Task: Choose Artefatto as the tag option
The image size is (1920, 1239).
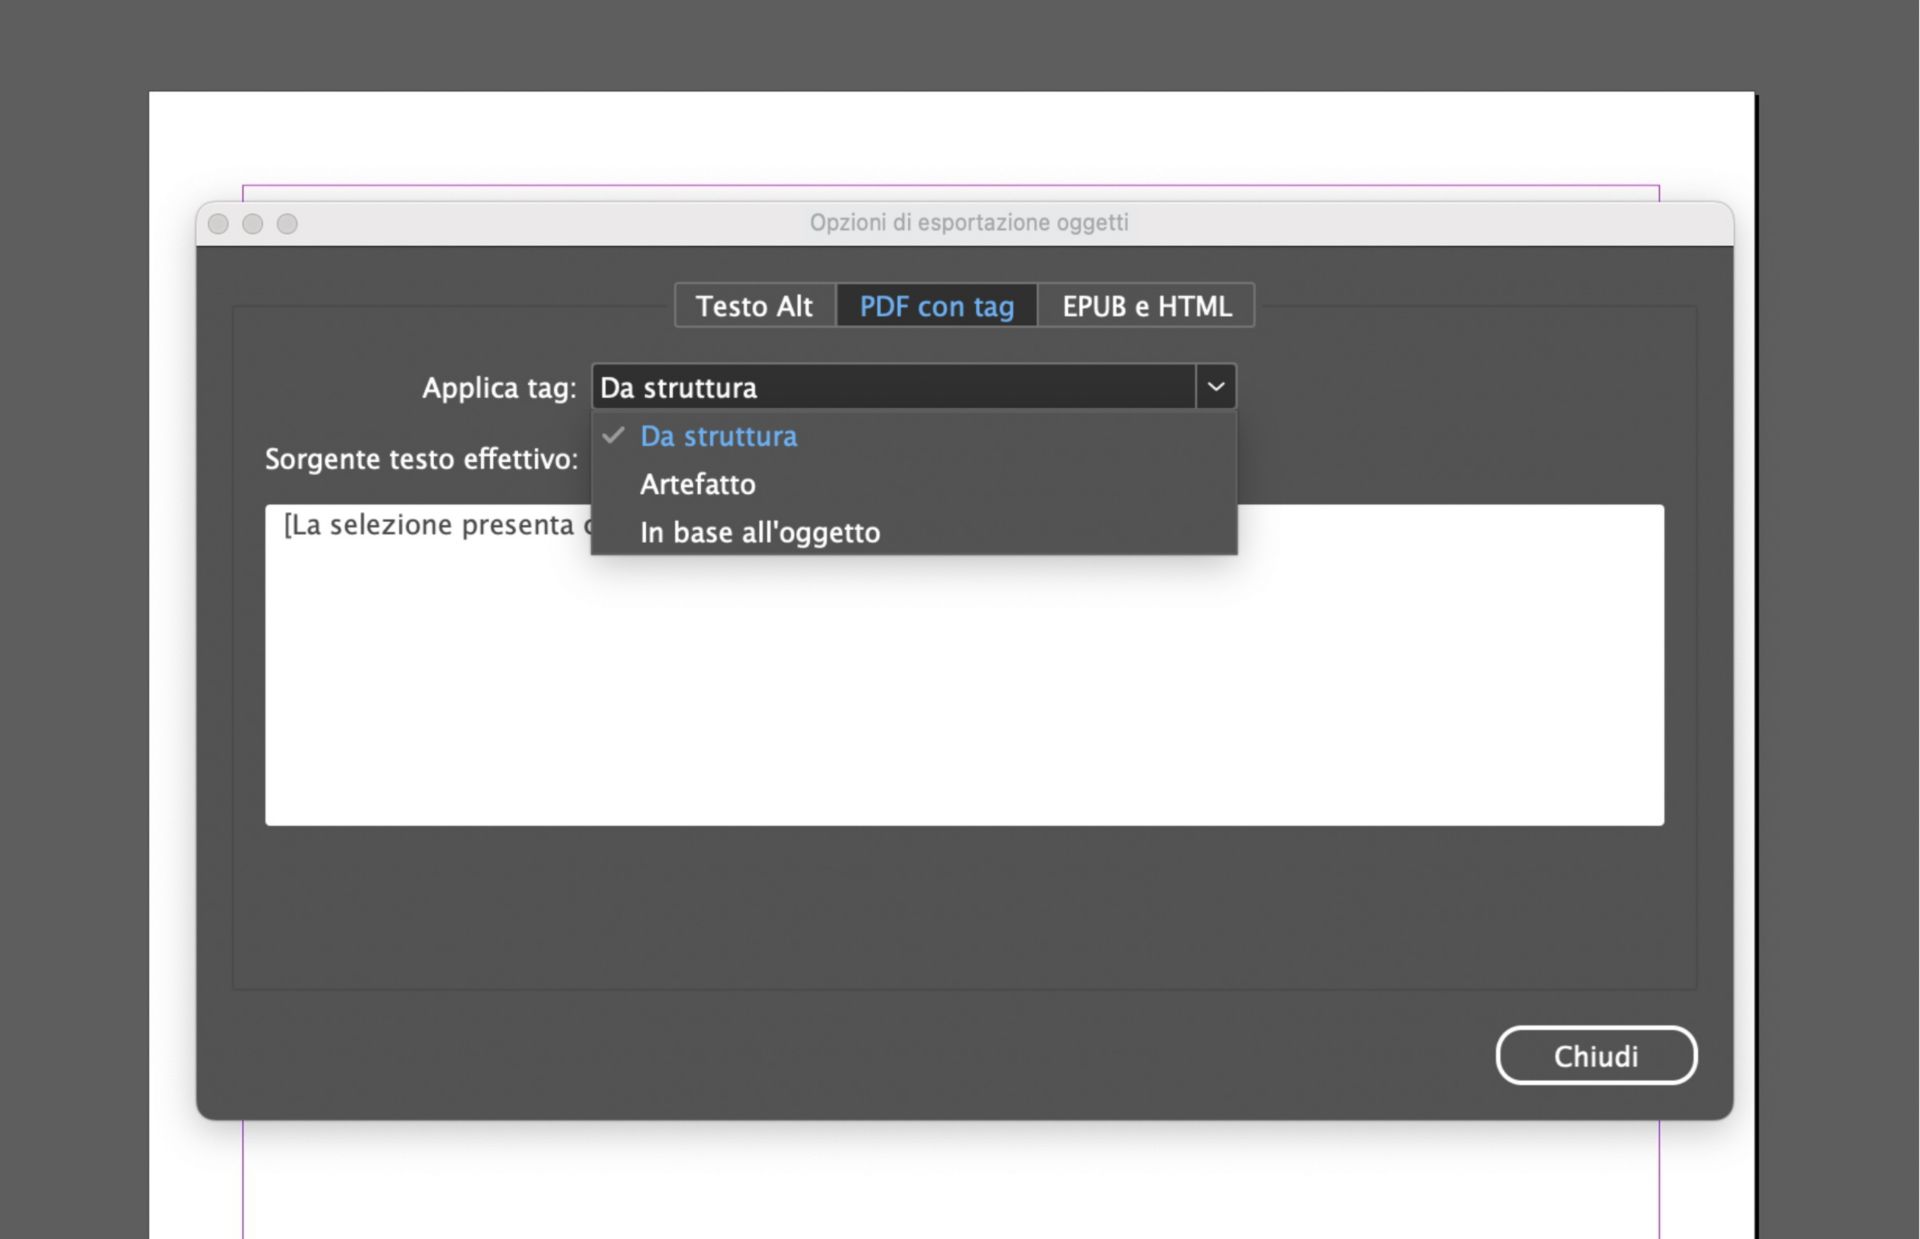Action: coord(697,484)
